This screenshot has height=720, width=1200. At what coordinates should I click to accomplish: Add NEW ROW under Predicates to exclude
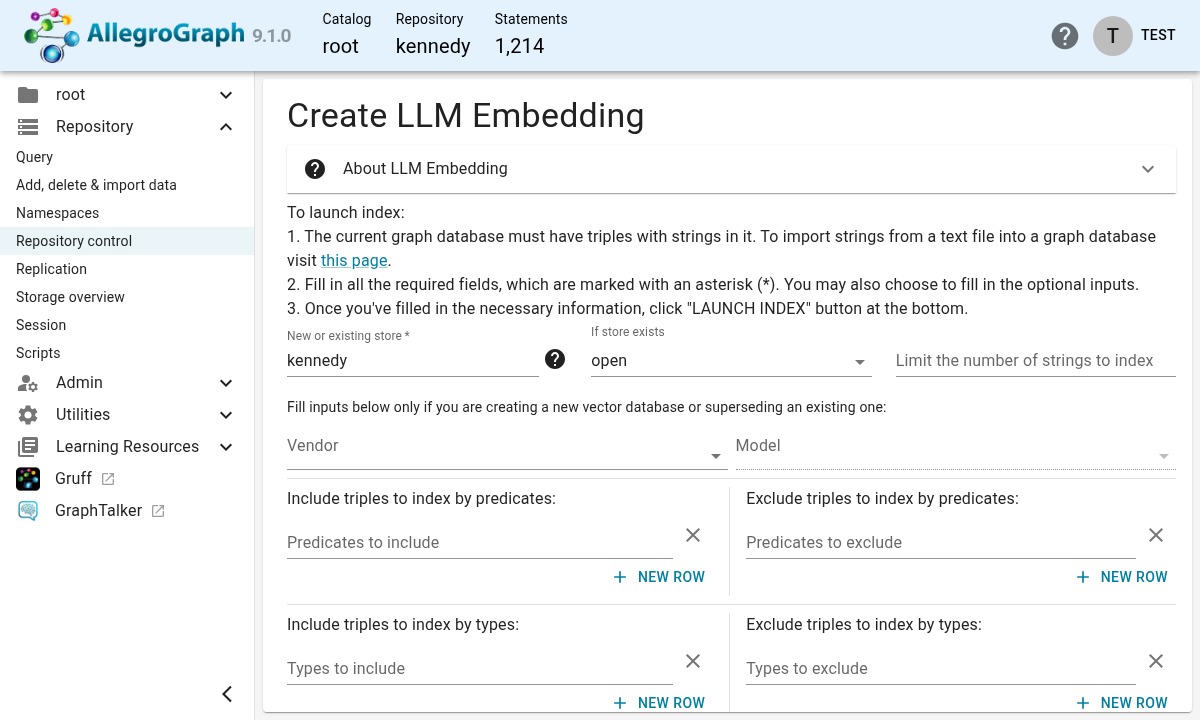pos(1122,577)
